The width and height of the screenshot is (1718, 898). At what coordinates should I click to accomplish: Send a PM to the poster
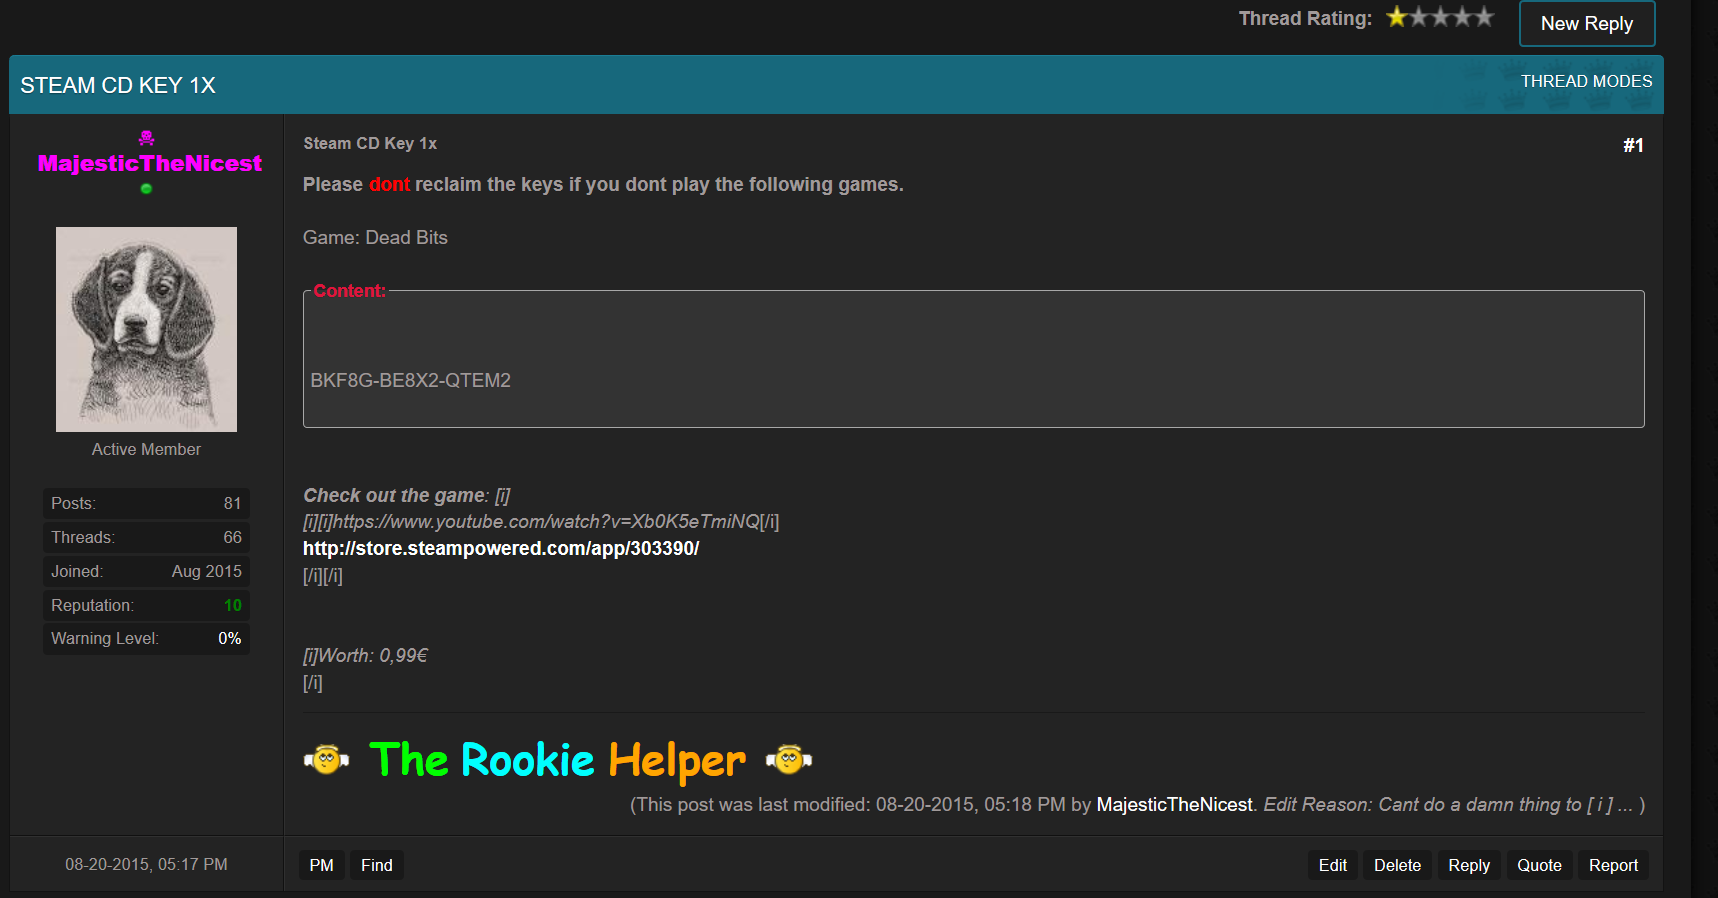tap(322, 865)
